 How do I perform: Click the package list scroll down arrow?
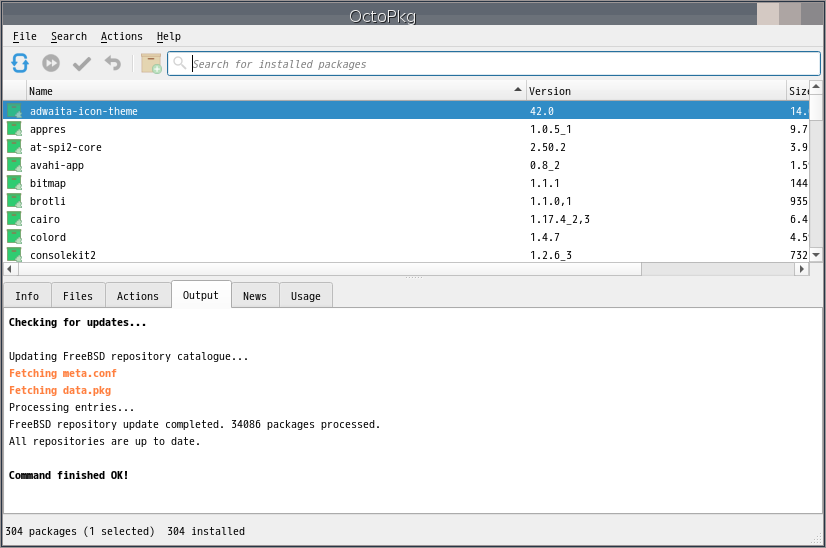point(816,255)
